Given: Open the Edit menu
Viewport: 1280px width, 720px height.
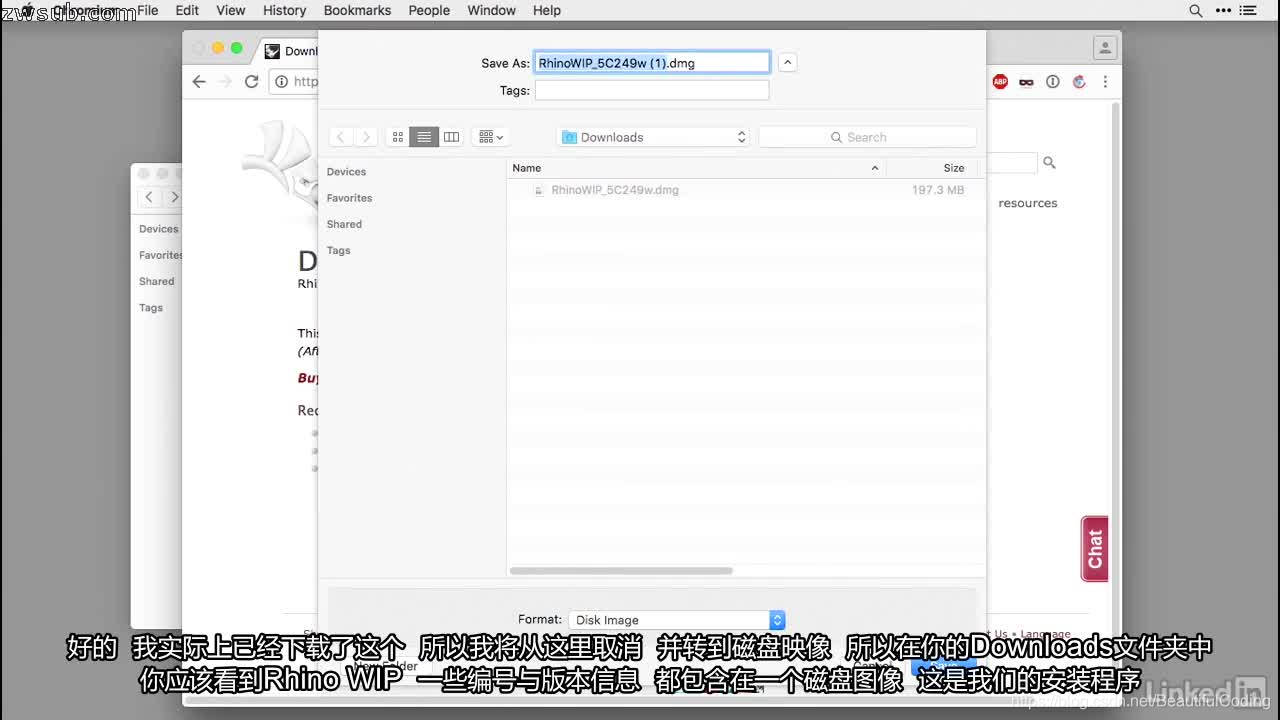Looking at the screenshot, I should pyautogui.click(x=187, y=10).
